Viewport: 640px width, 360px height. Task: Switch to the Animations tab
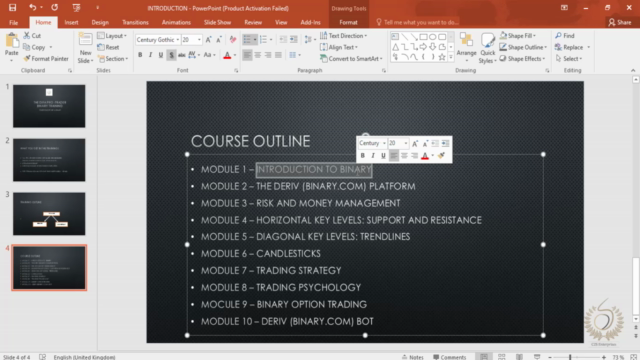pos(176,22)
